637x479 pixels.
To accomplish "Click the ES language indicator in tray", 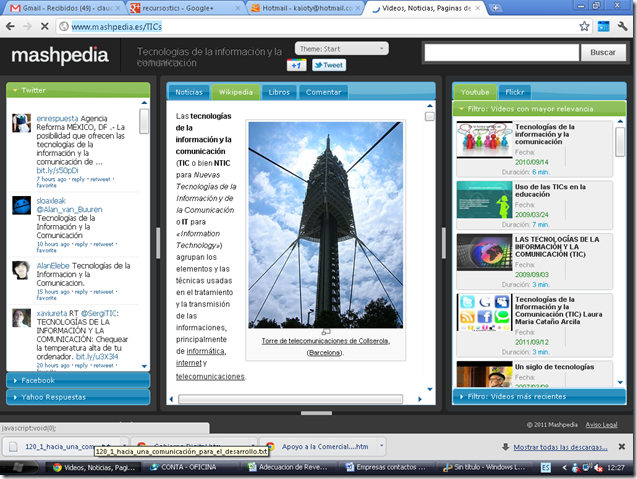I will pos(546,468).
